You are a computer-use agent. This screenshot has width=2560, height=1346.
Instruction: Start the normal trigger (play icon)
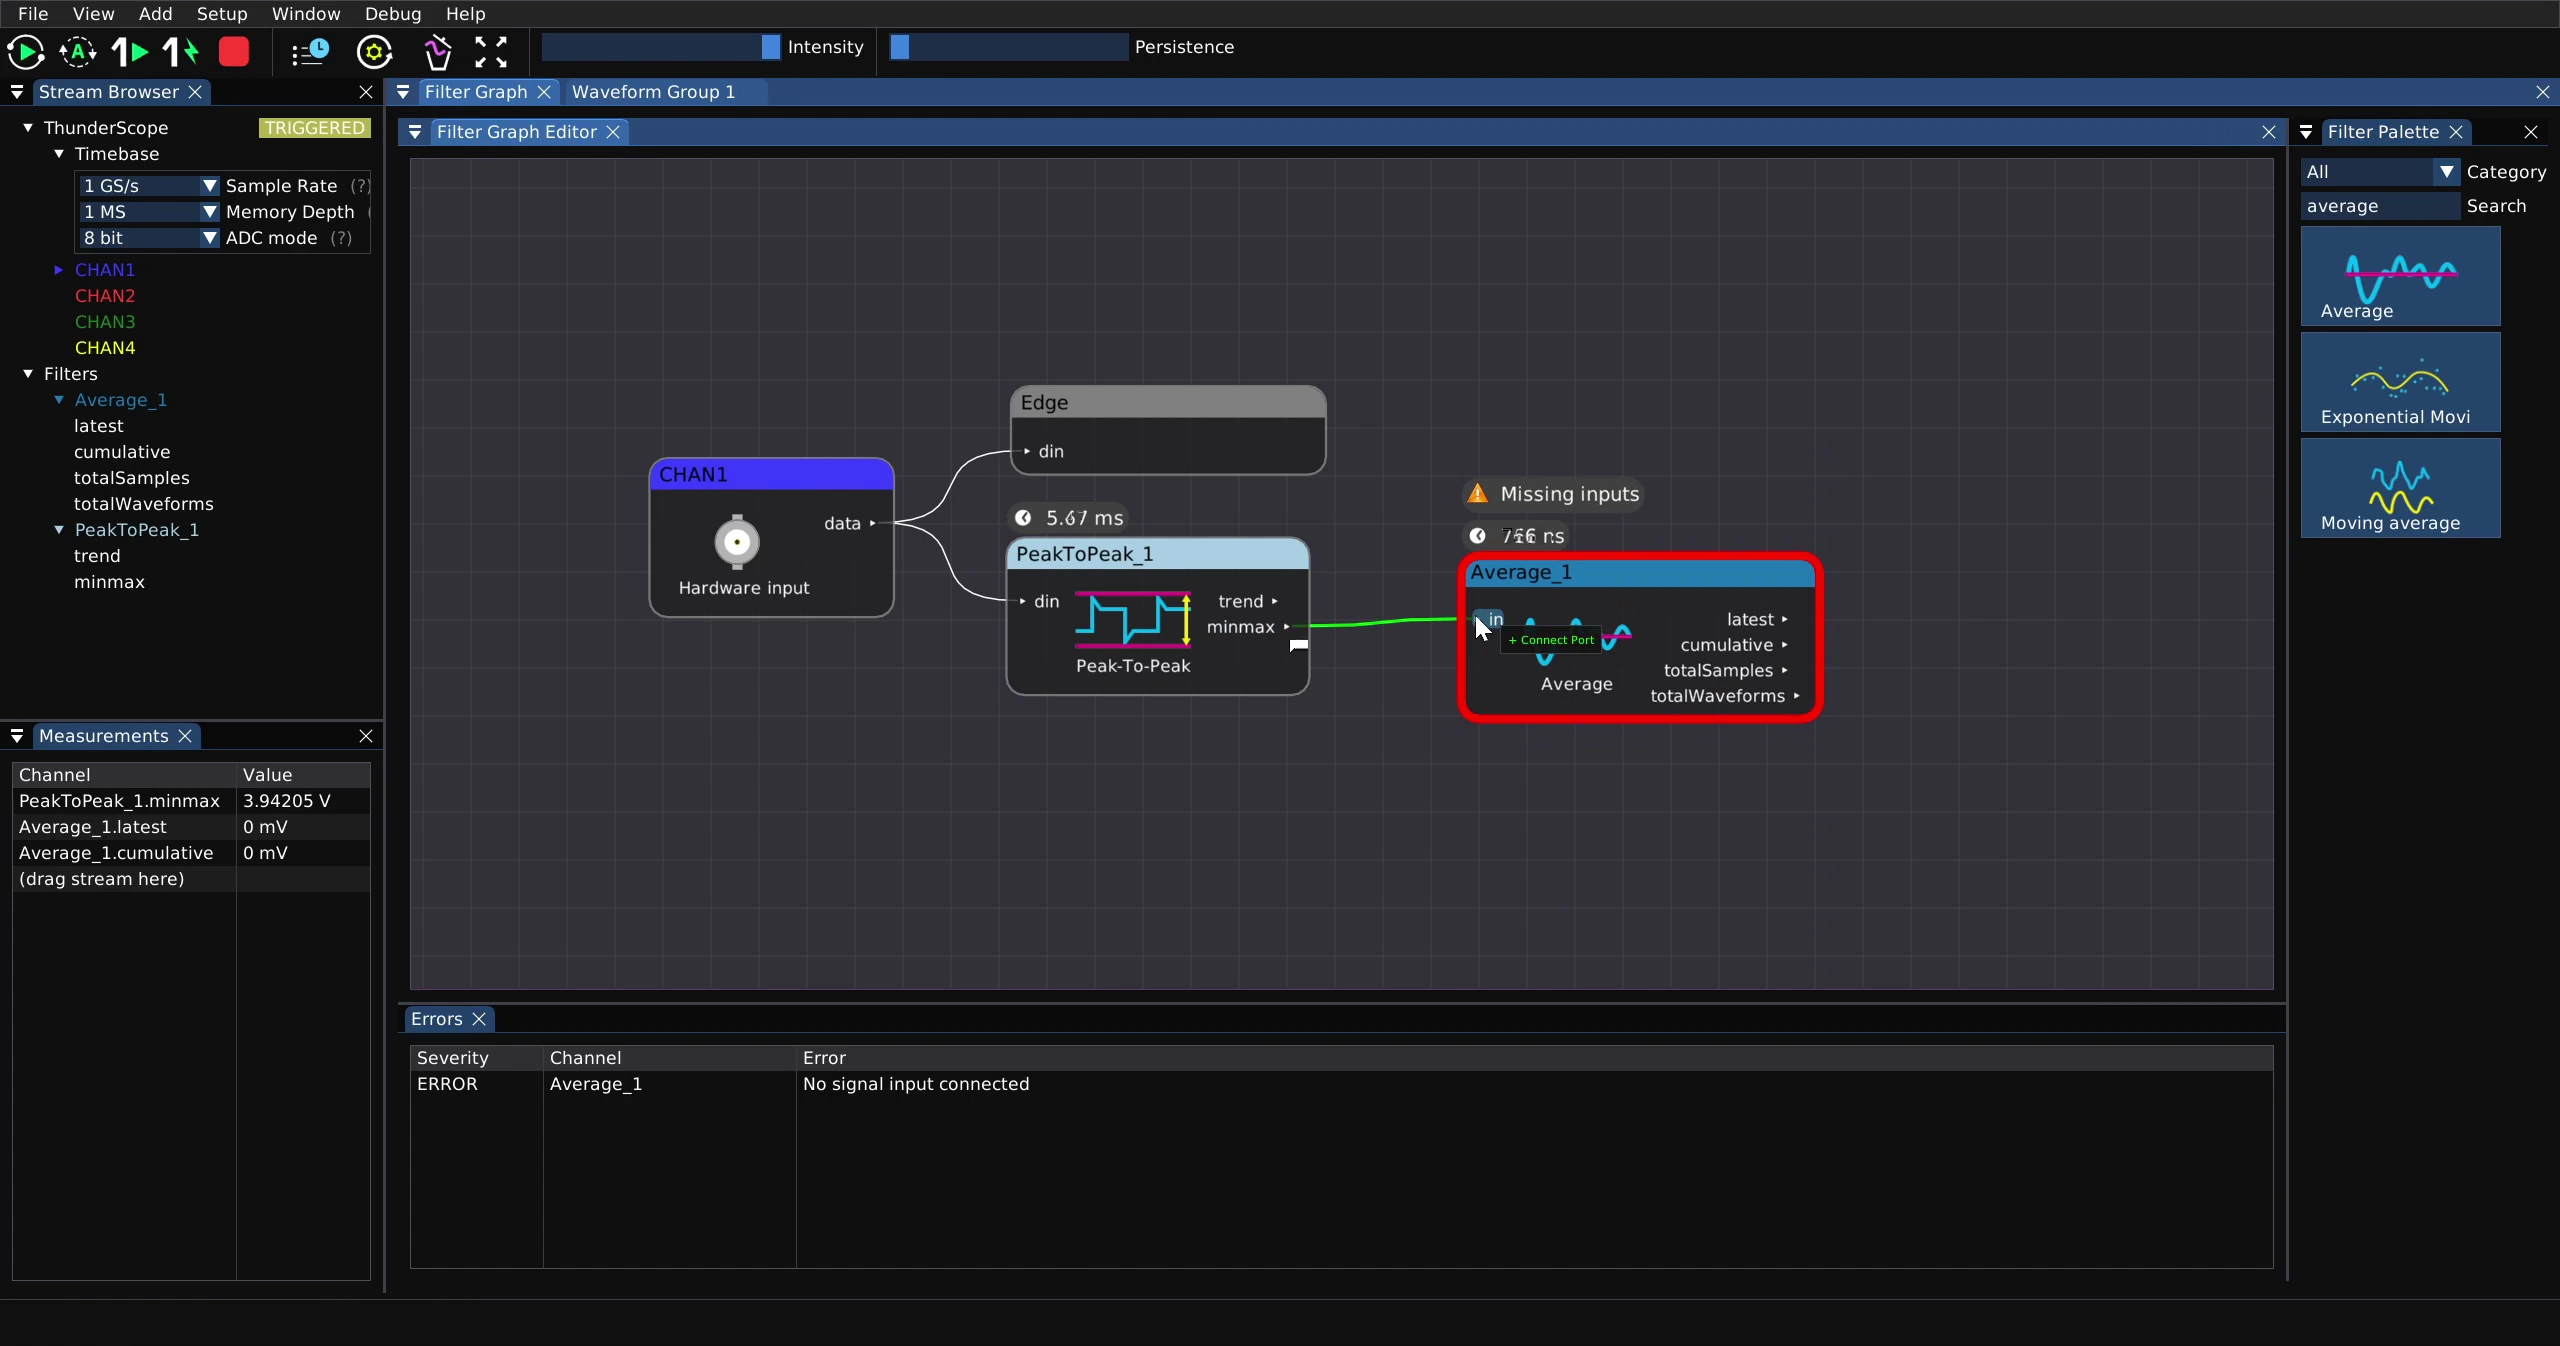(25, 51)
